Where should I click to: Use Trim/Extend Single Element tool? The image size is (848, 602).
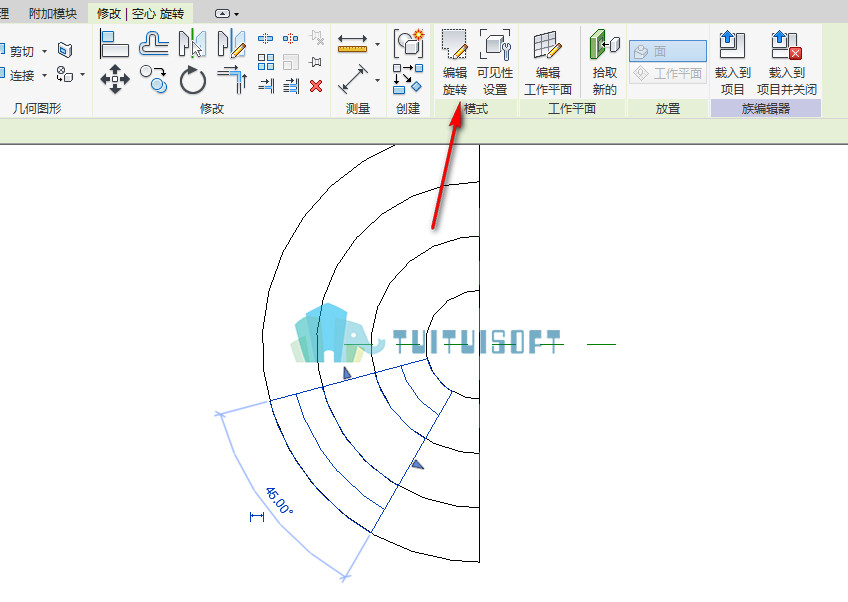pyautogui.click(x=266, y=86)
